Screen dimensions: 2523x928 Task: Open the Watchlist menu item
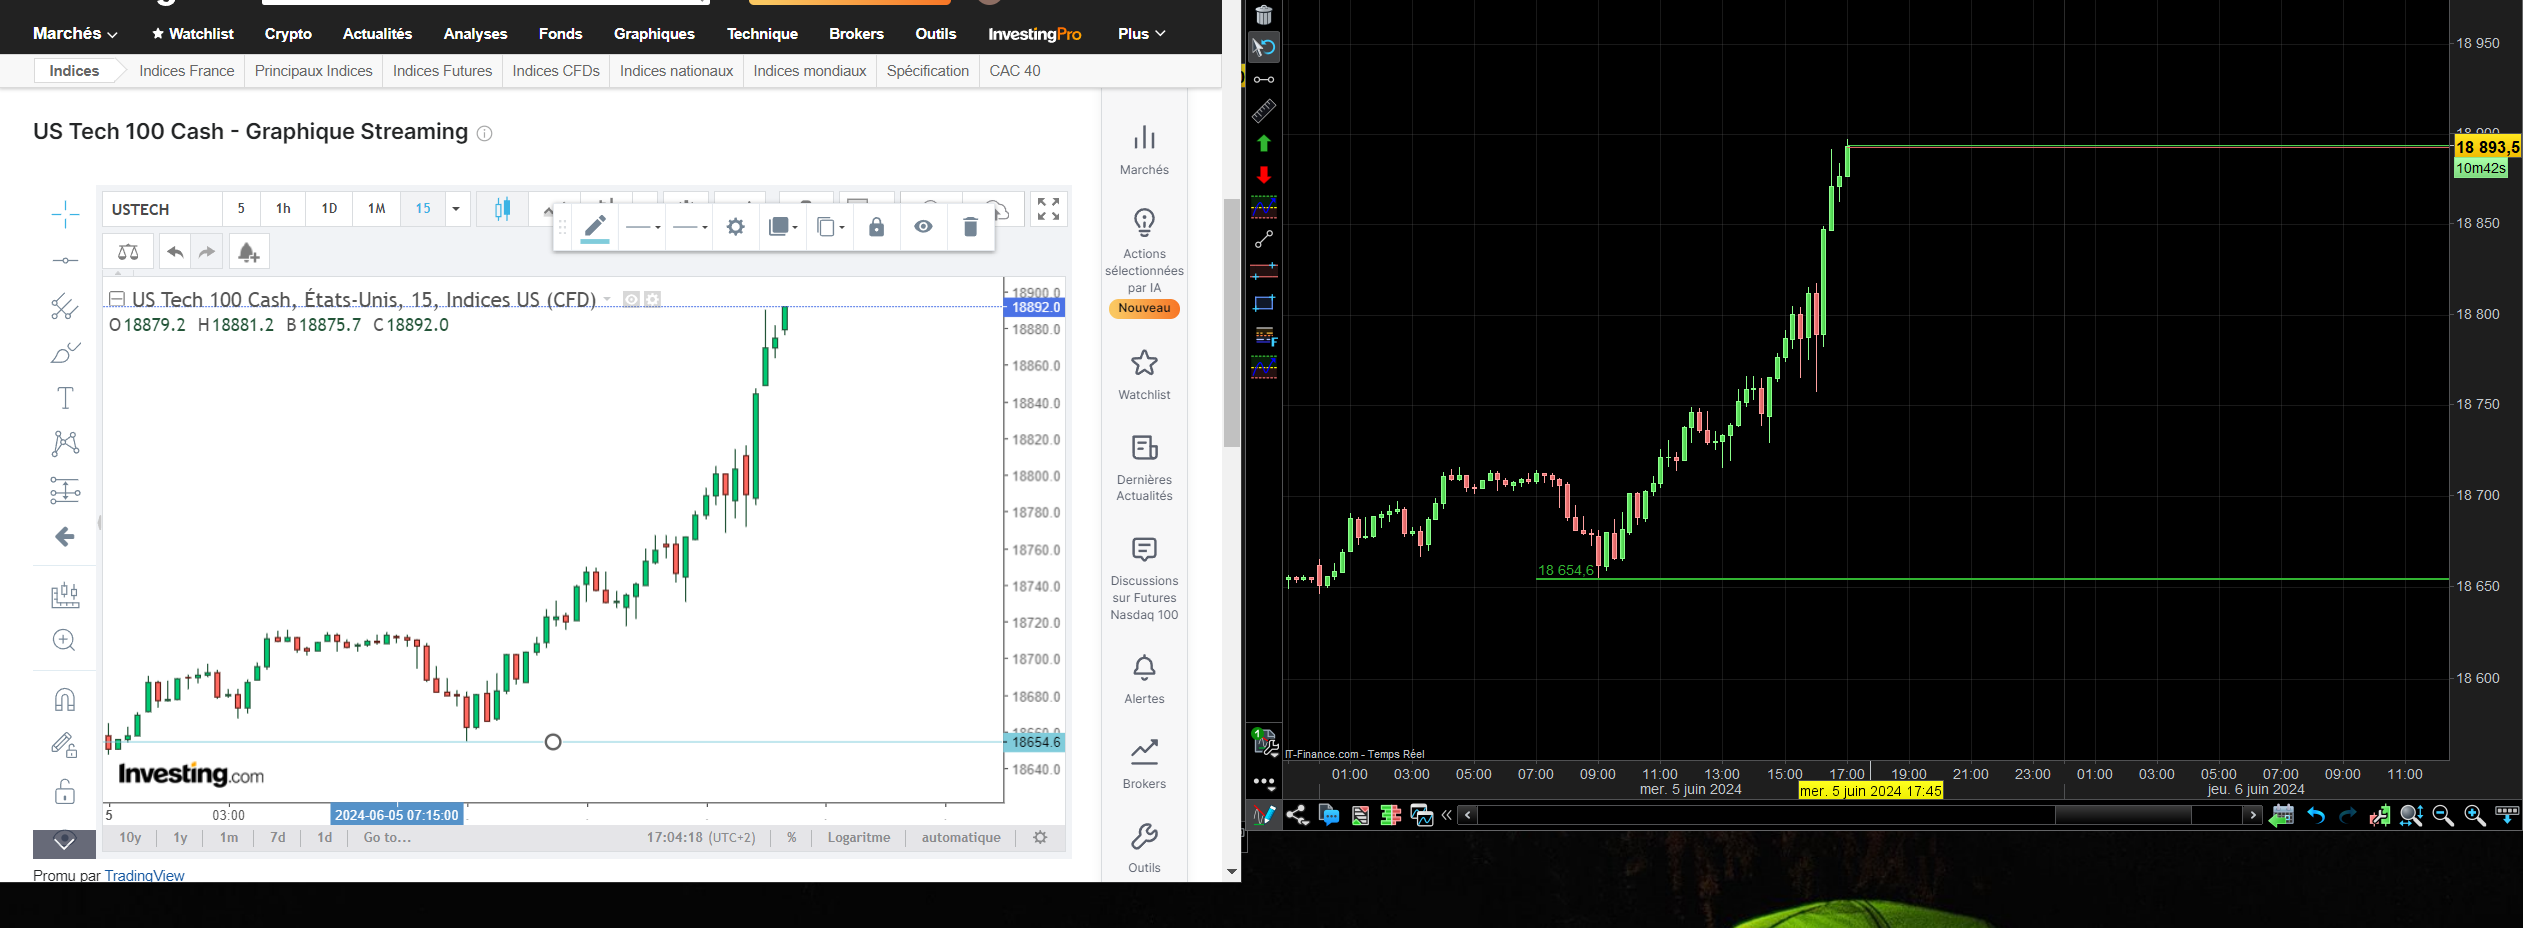pos(192,34)
